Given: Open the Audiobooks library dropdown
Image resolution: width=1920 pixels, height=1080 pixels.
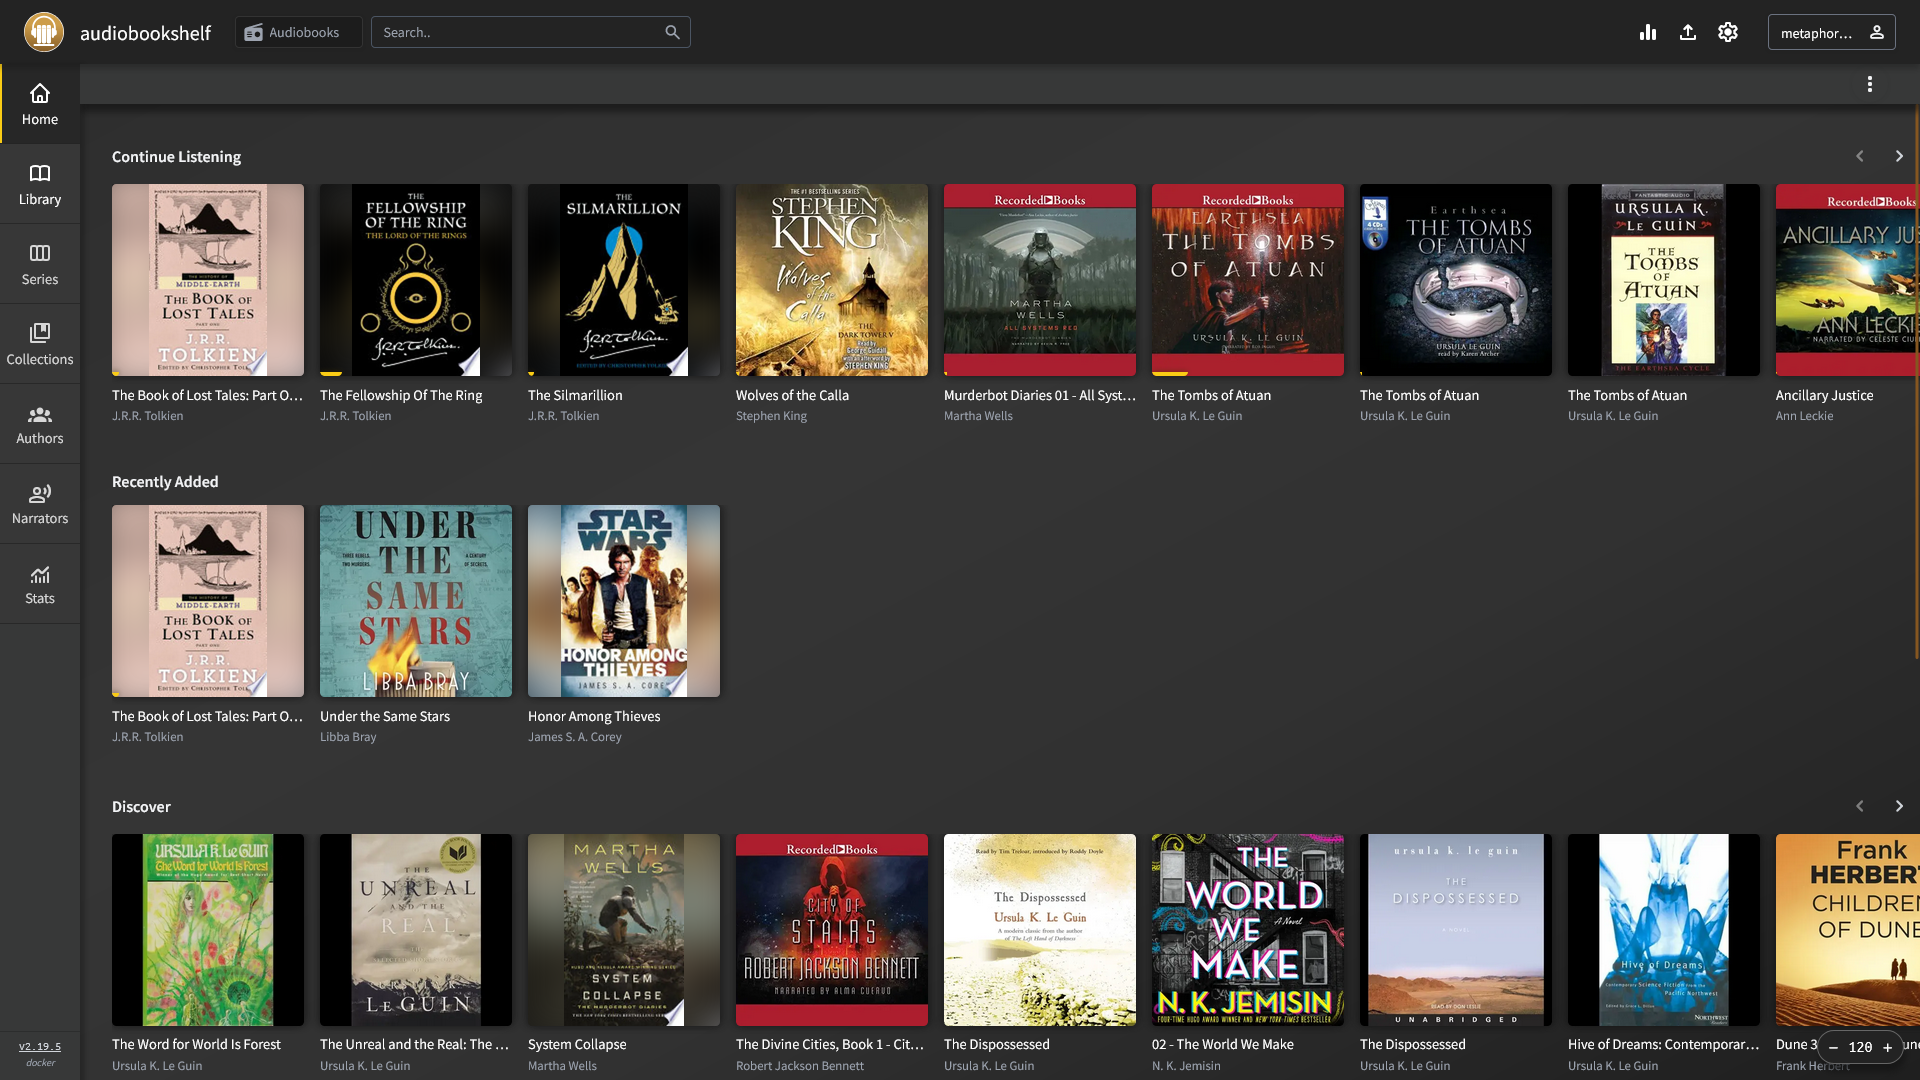Looking at the screenshot, I should coord(298,32).
